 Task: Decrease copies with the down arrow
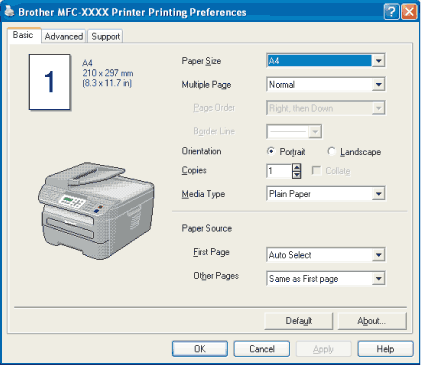coord(296,175)
